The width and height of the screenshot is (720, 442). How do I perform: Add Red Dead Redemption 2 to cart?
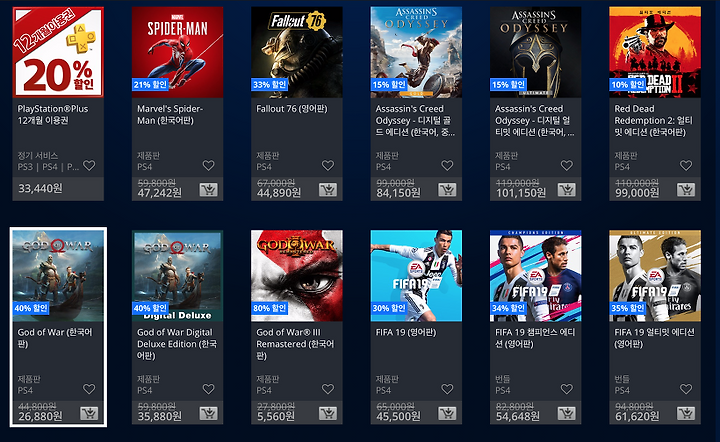686,190
